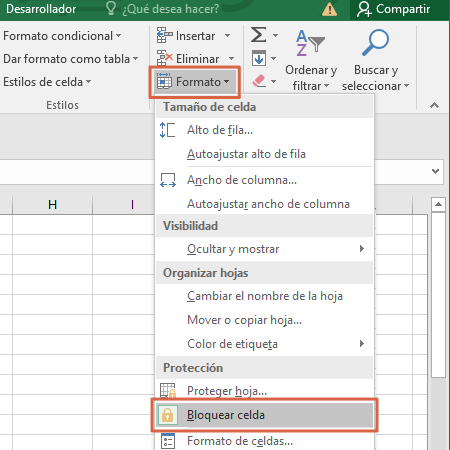Screen dimensions: 450x450
Task: Expand the Insertar dropdown arrow
Action: 227,35
